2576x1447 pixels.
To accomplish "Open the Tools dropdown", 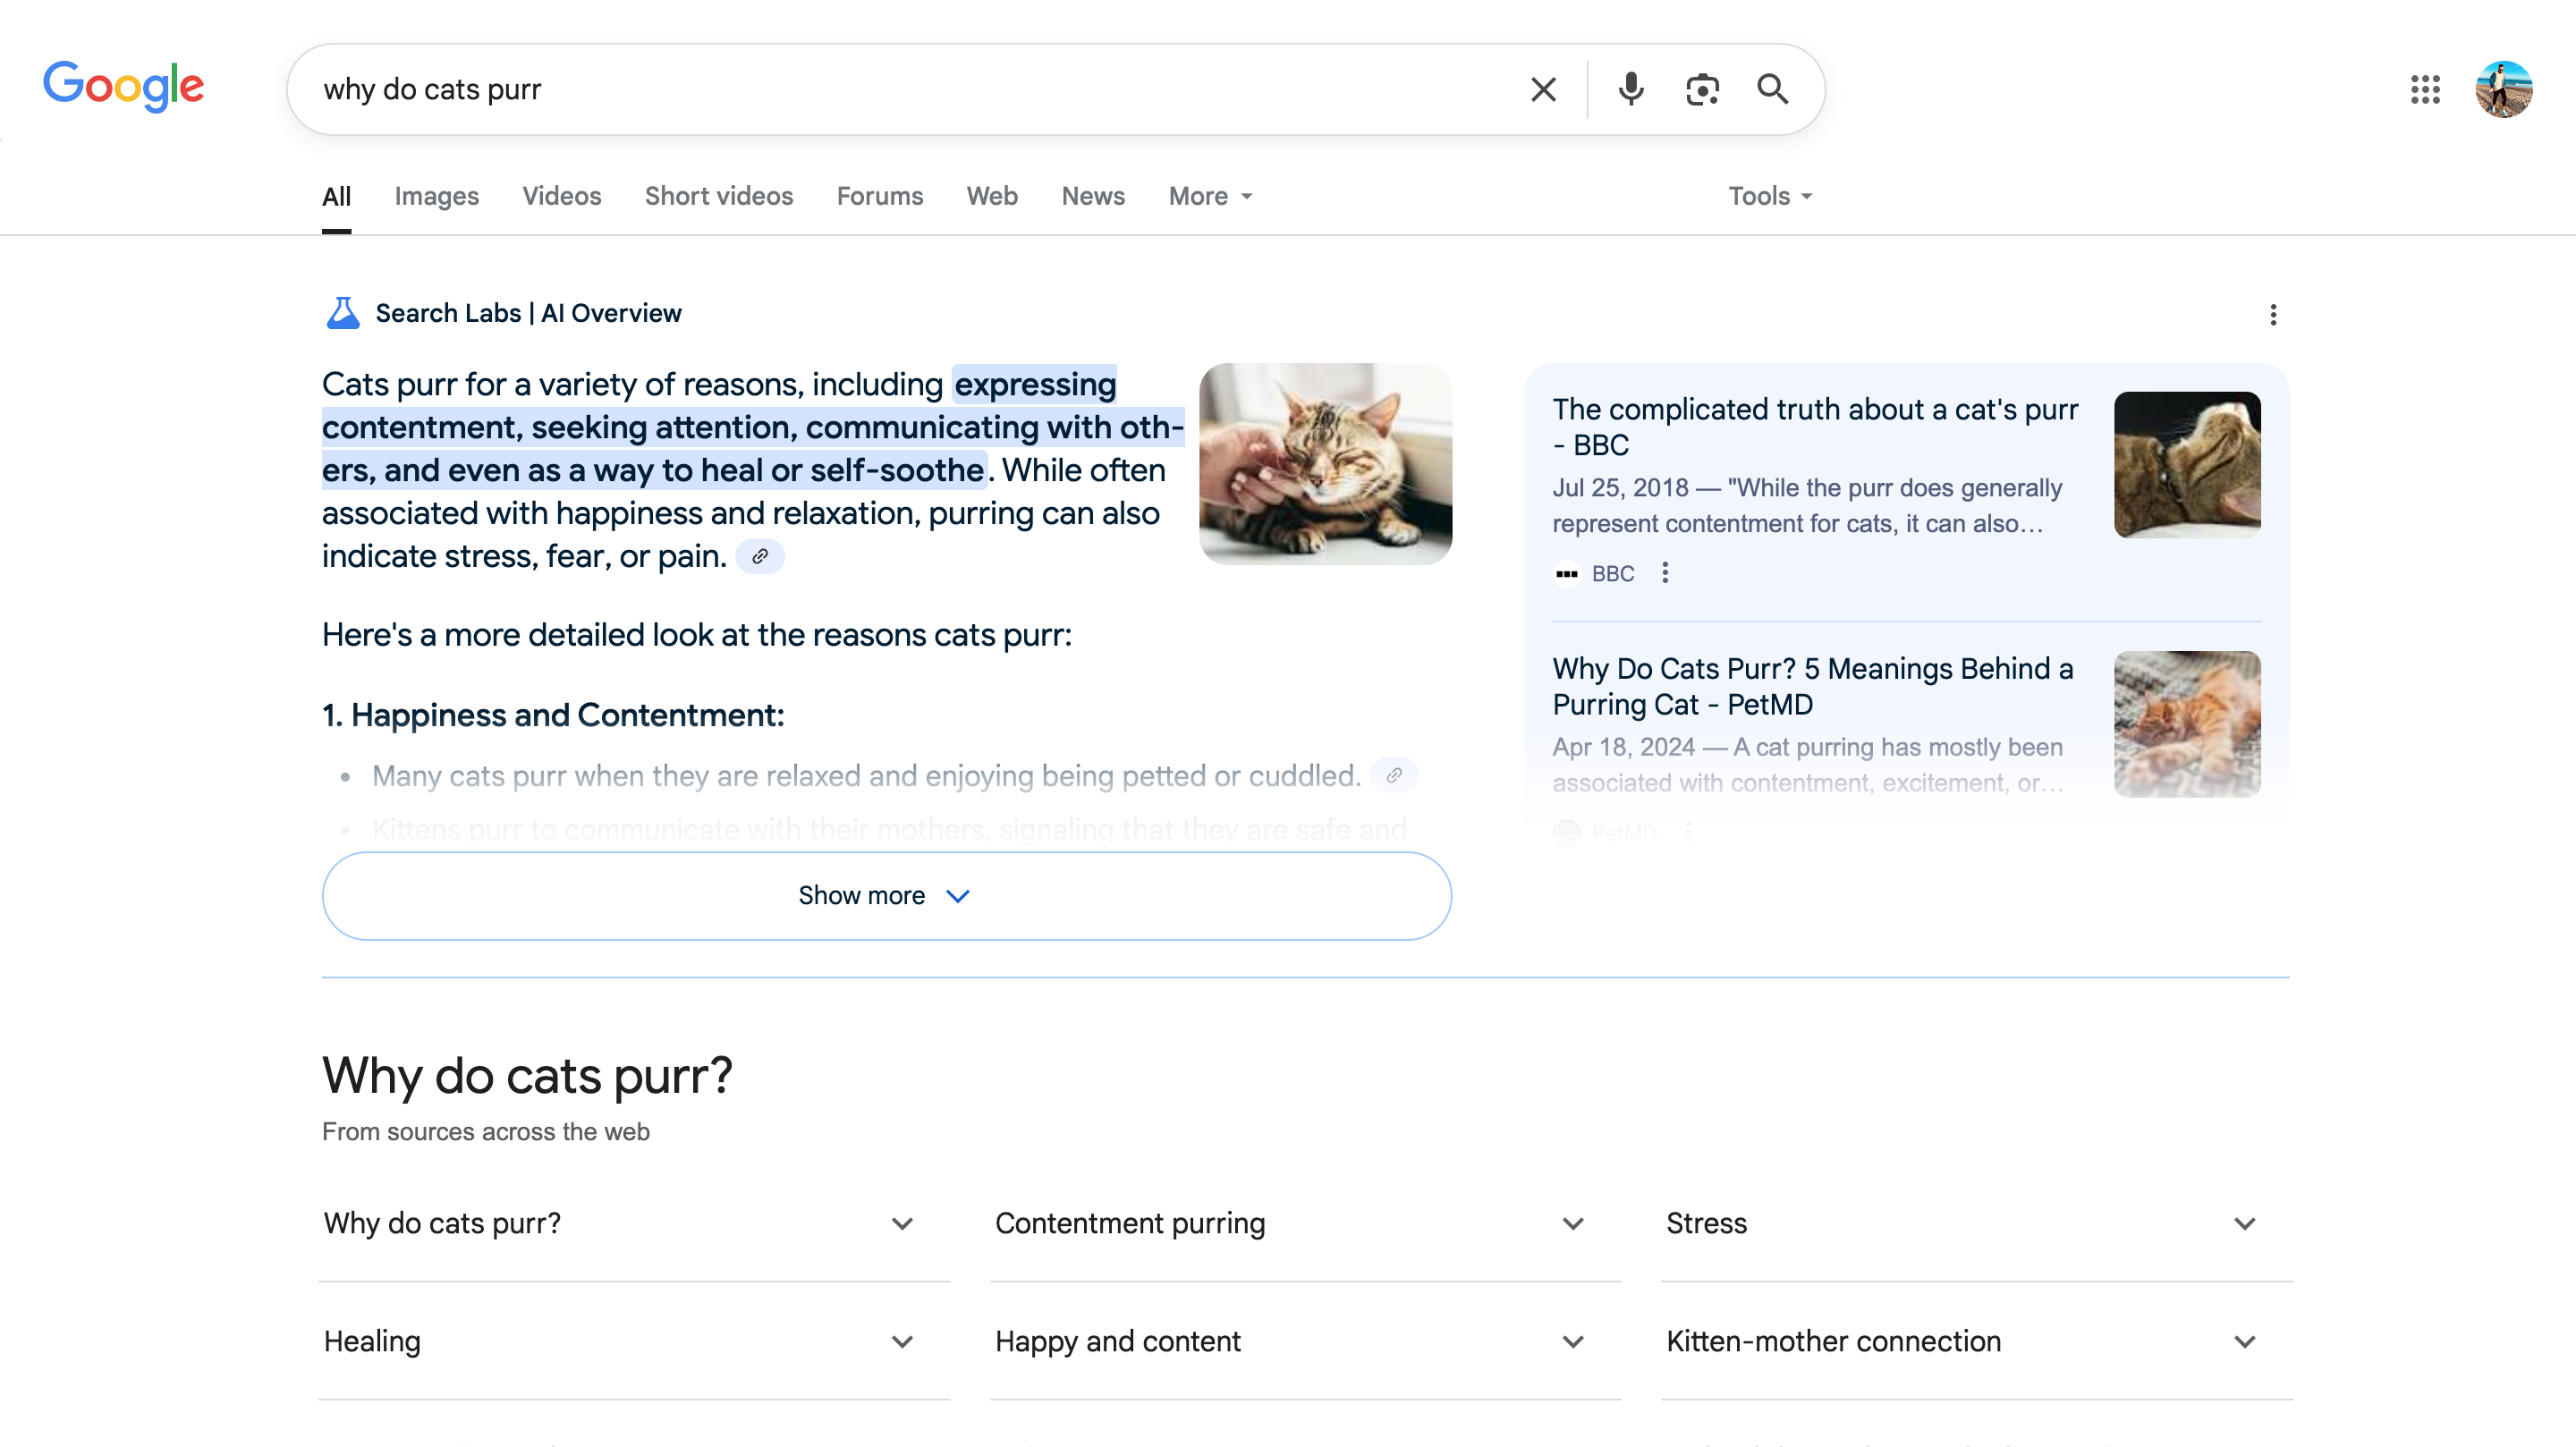I will click(x=1770, y=196).
